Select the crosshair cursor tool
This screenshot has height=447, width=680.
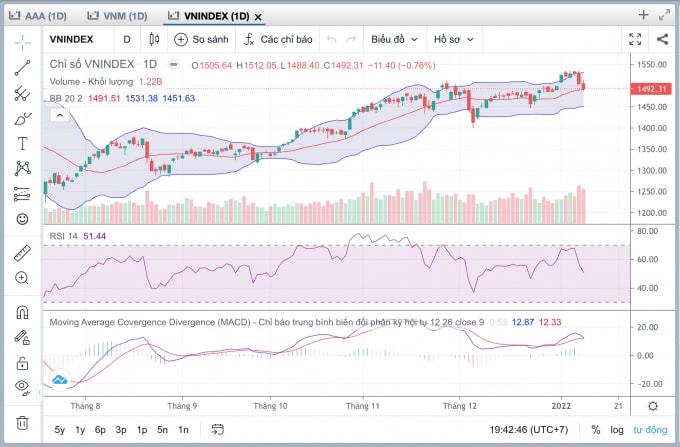pyautogui.click(x=22, y=42)
